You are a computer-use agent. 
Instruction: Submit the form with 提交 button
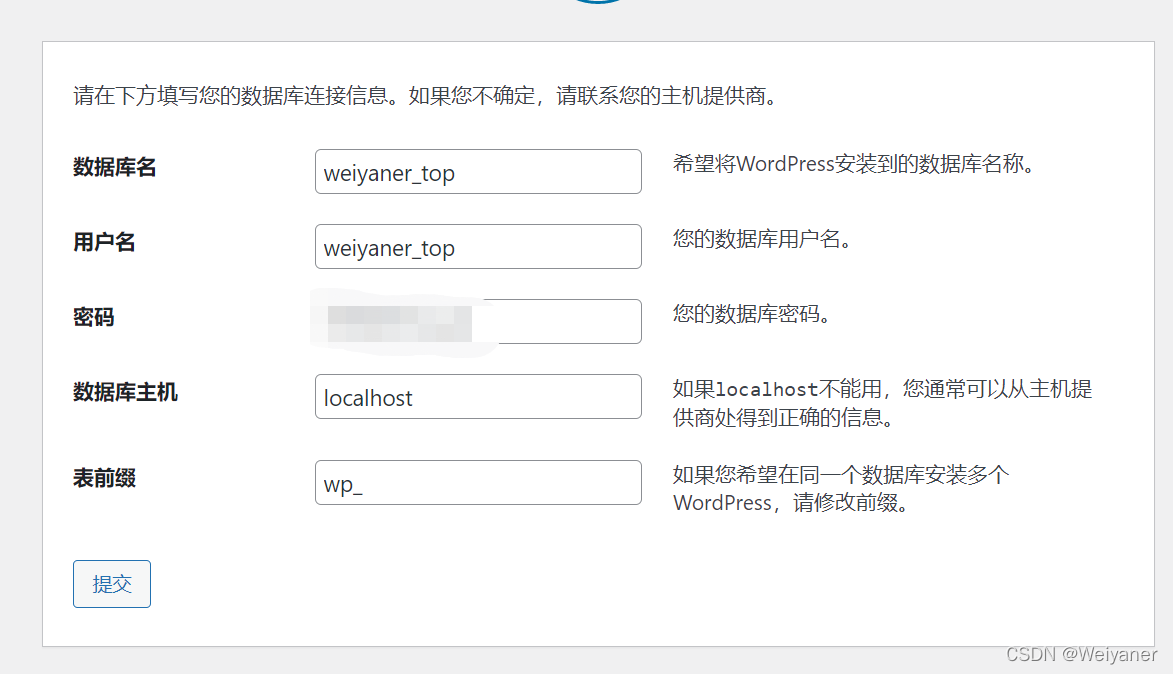click(x=111, y=583)
